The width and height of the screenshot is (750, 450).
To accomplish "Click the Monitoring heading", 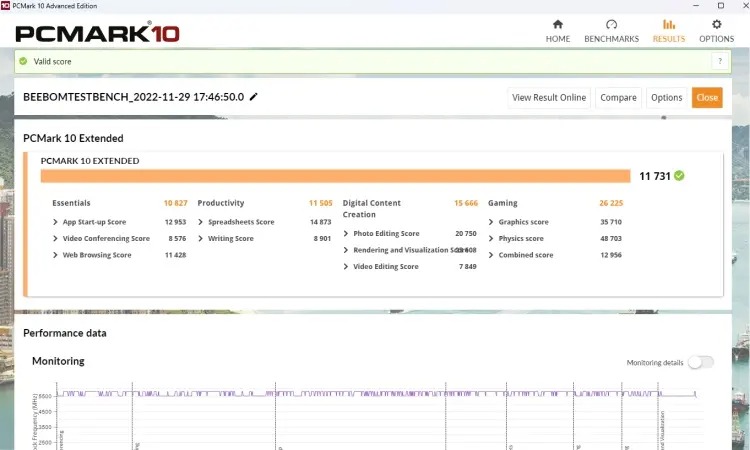I will click(58, 361).
